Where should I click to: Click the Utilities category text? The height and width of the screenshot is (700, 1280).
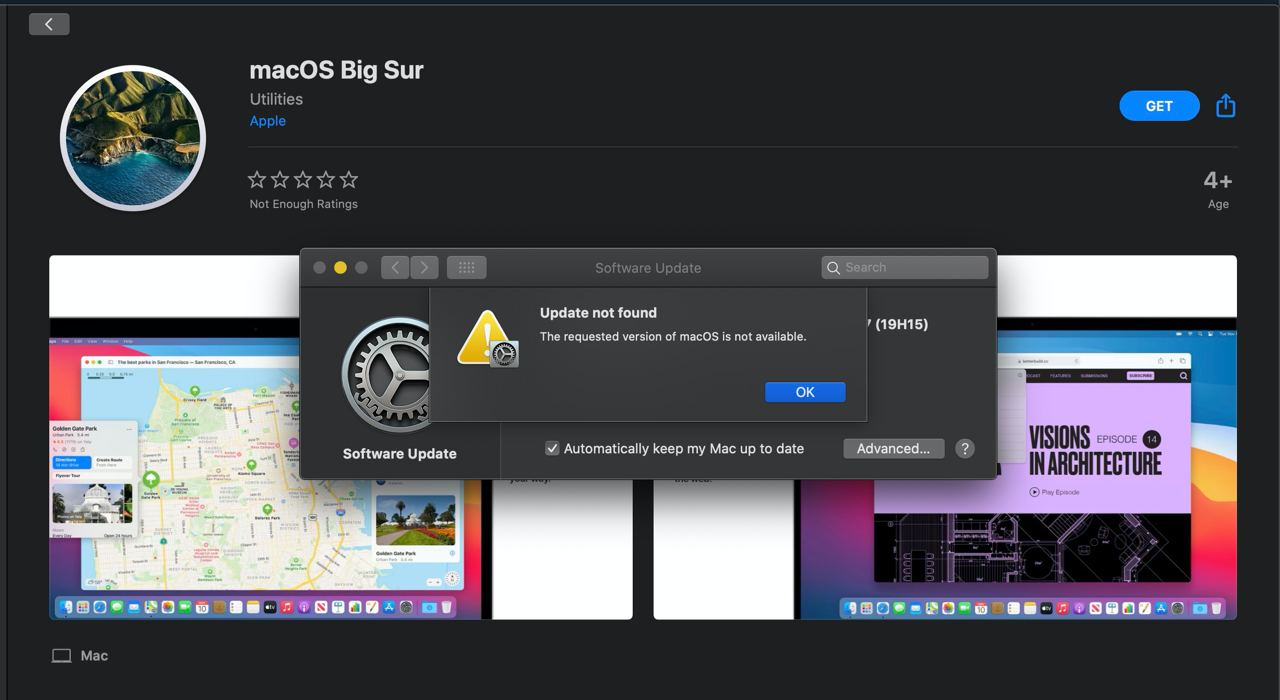(x=276, y=99)
